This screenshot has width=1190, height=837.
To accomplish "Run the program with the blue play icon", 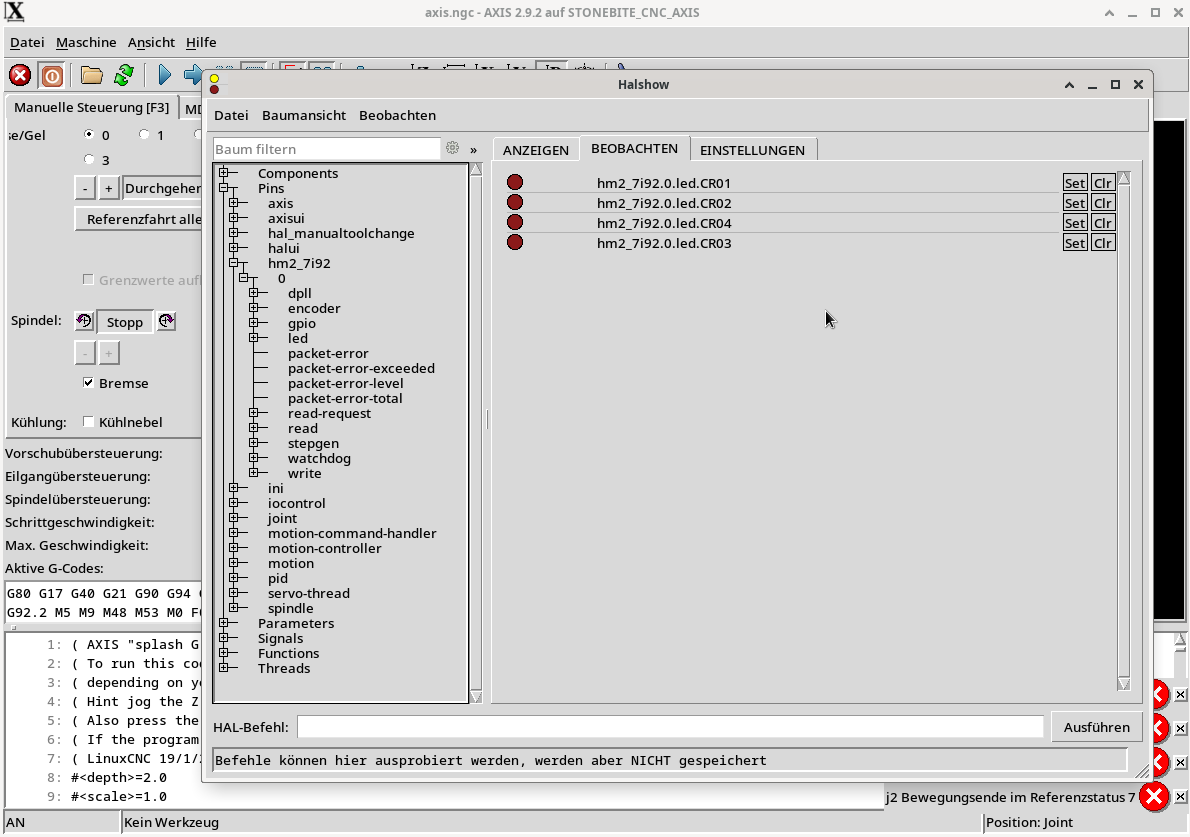I will tap(164, 75).
